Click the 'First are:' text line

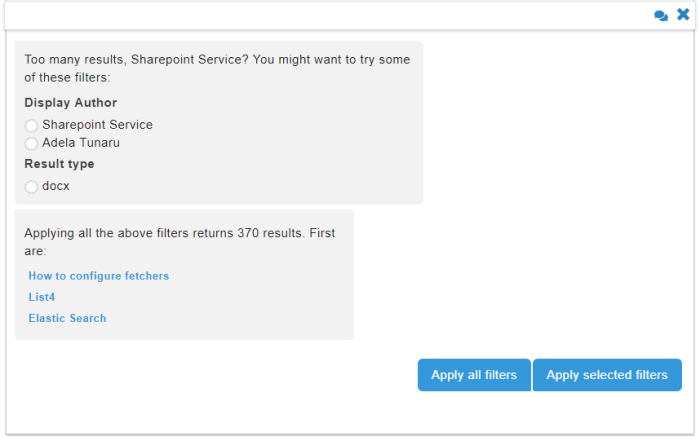click(x=42, y=251)
